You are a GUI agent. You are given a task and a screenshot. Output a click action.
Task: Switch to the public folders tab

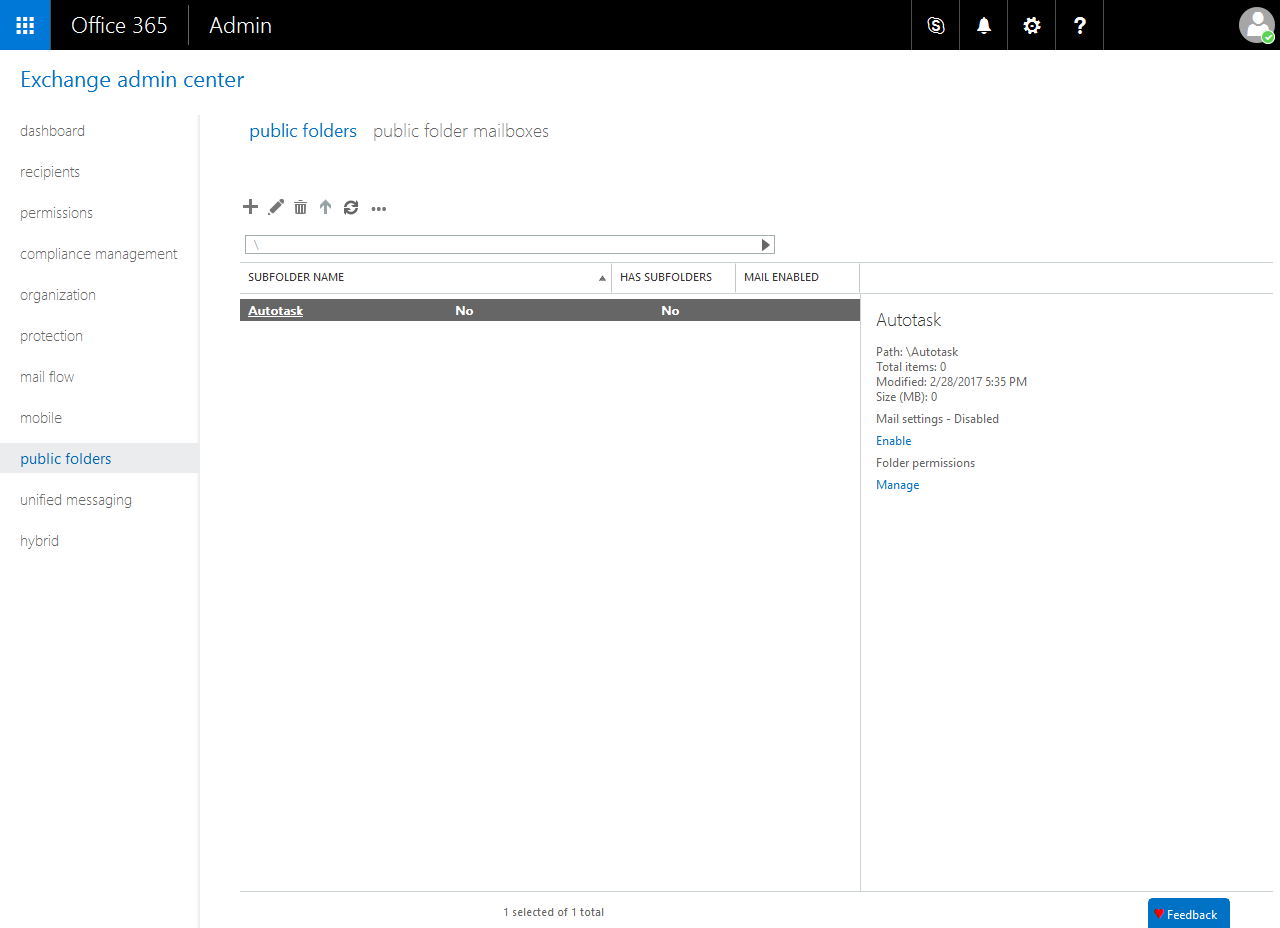303,131
